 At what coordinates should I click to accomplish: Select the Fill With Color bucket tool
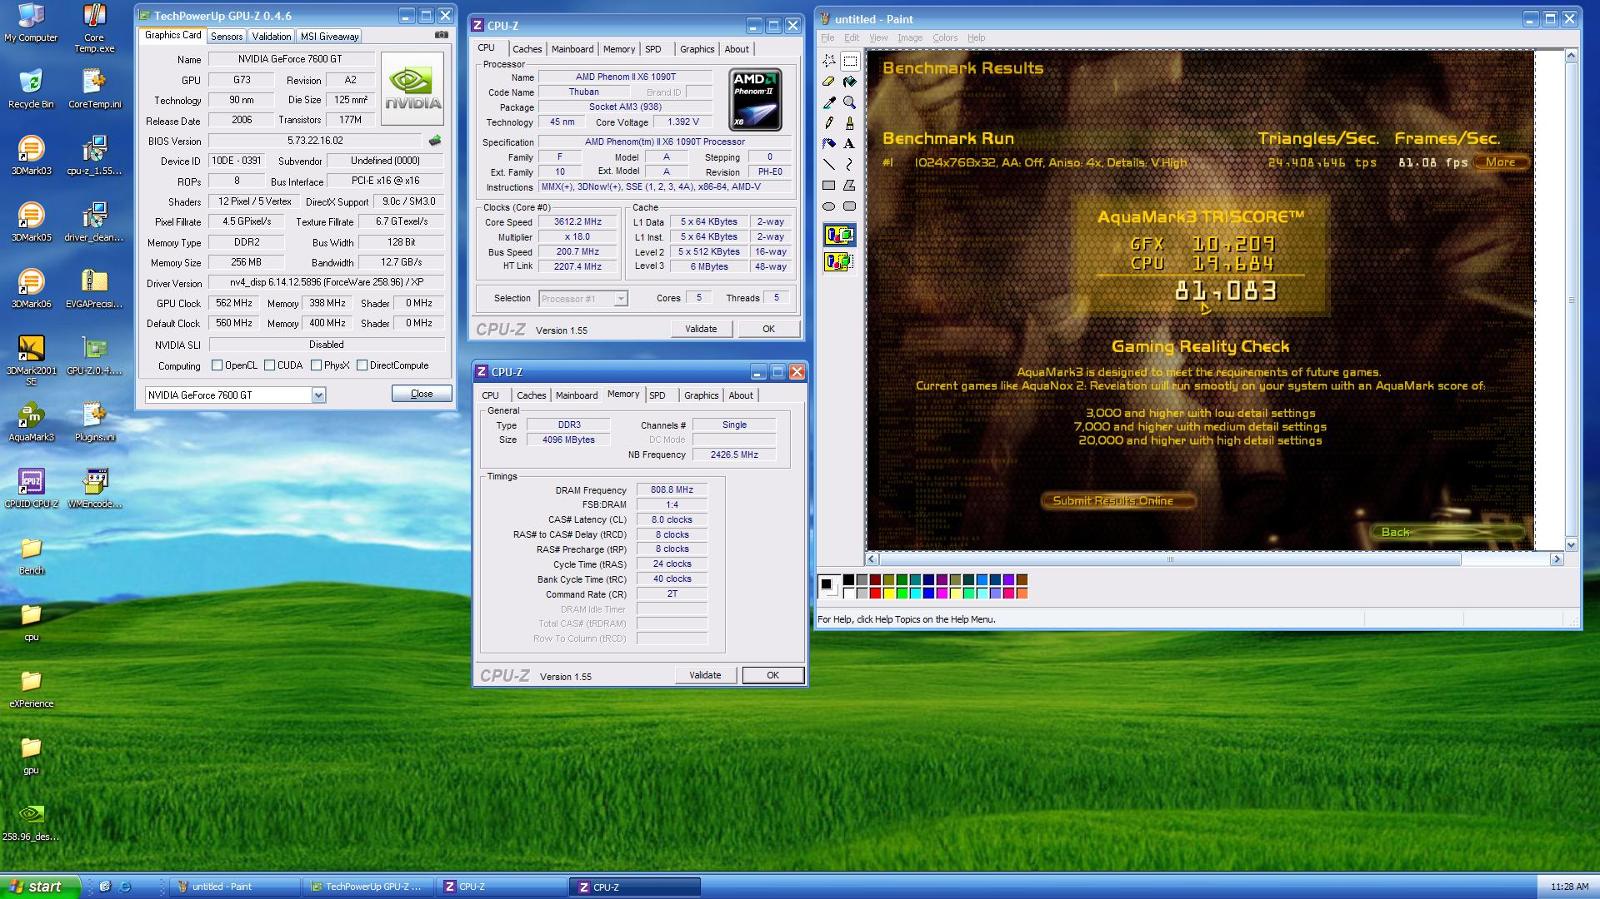[x=849, y=81]
